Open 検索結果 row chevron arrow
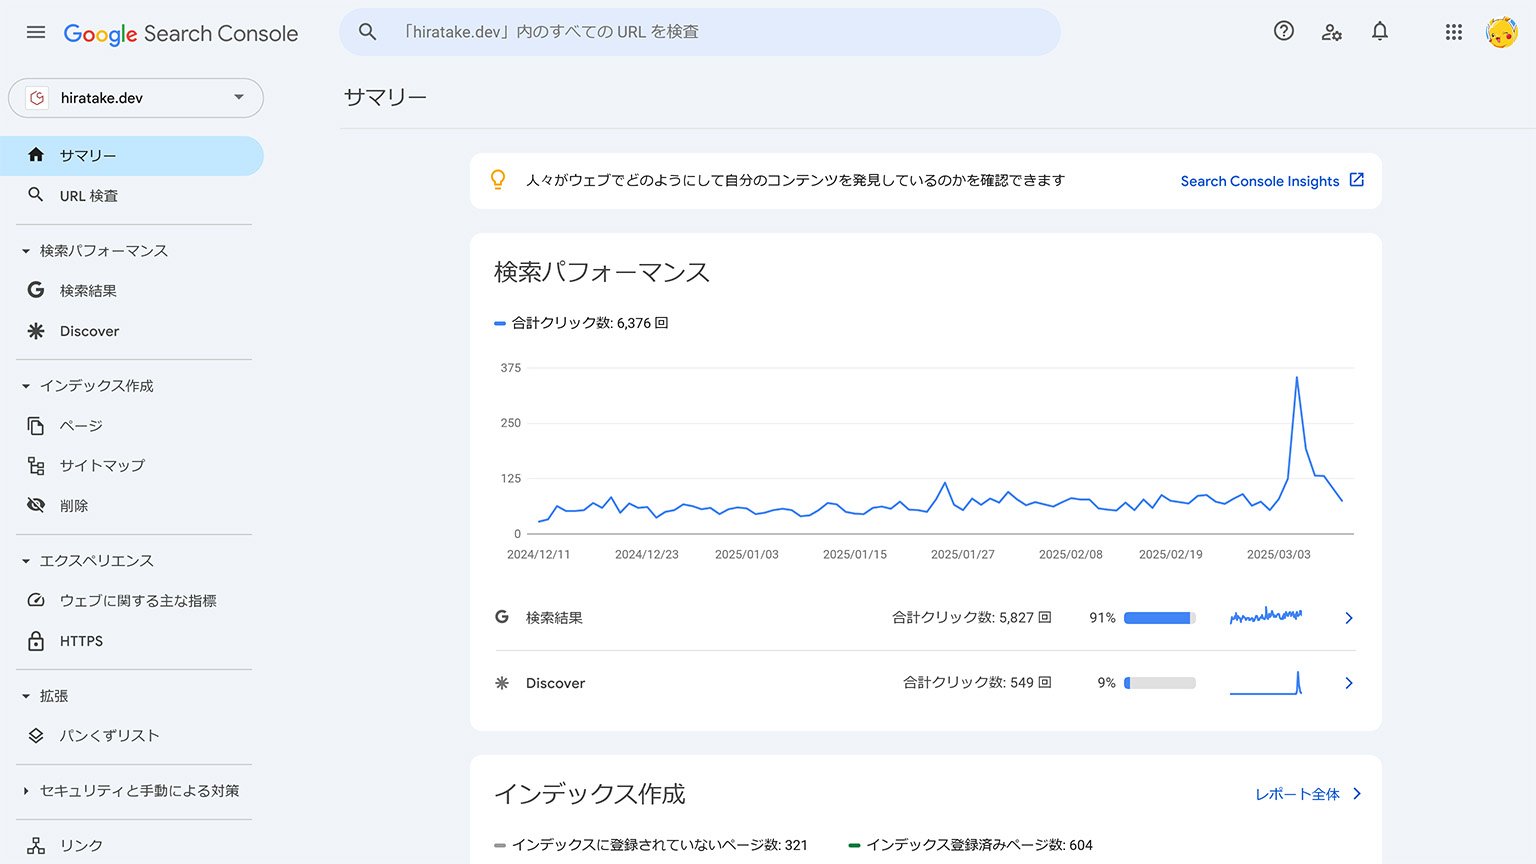Screen dimensions: 1536x864 (x=1349, y=618)
